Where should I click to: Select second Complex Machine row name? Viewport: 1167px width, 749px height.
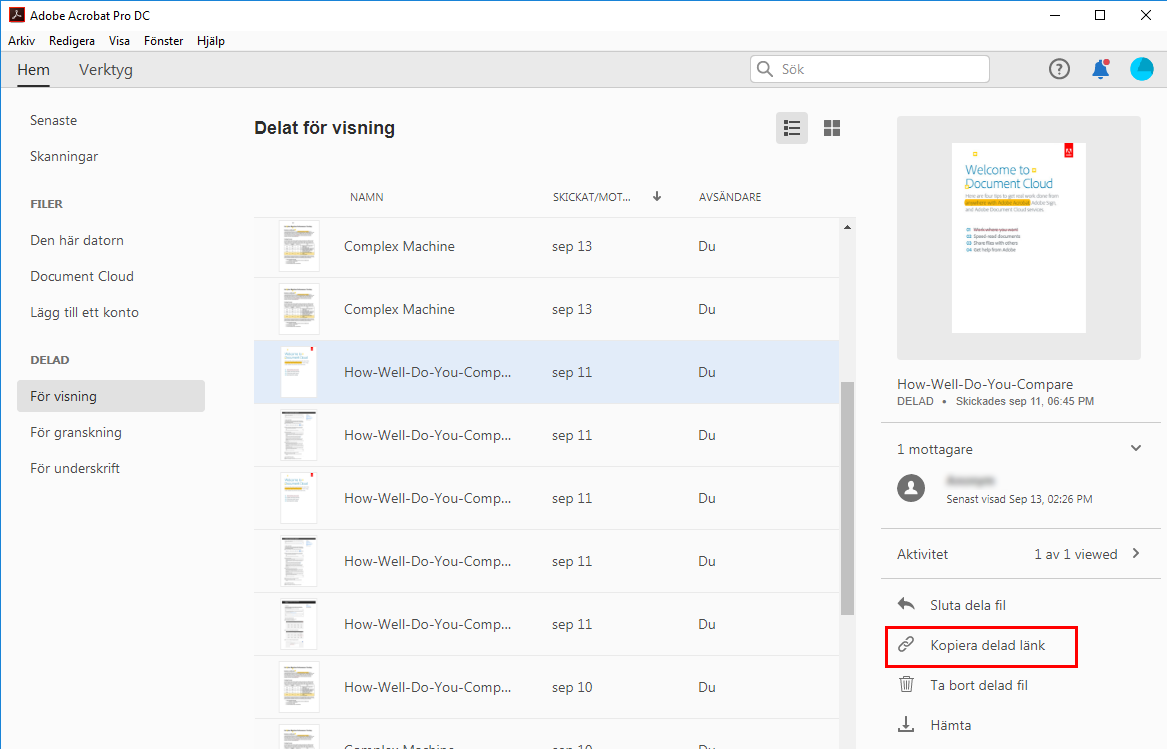(399, 309)
